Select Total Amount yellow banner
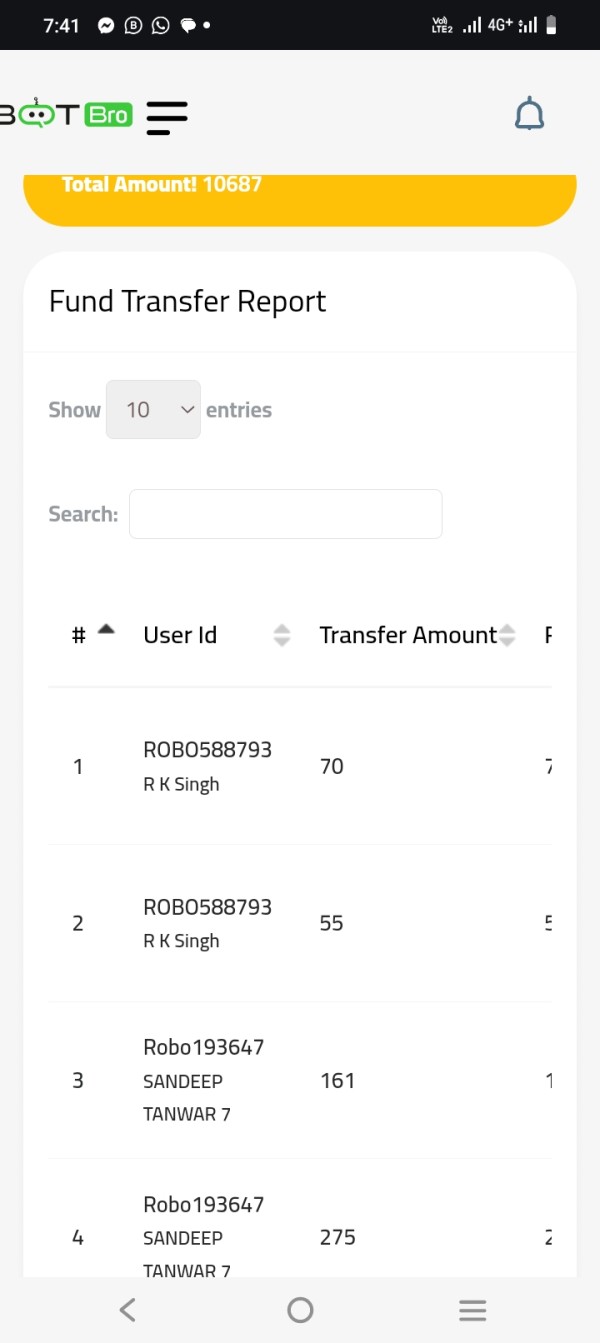Viewport: 600px width, 1343px height. (300, 200)
